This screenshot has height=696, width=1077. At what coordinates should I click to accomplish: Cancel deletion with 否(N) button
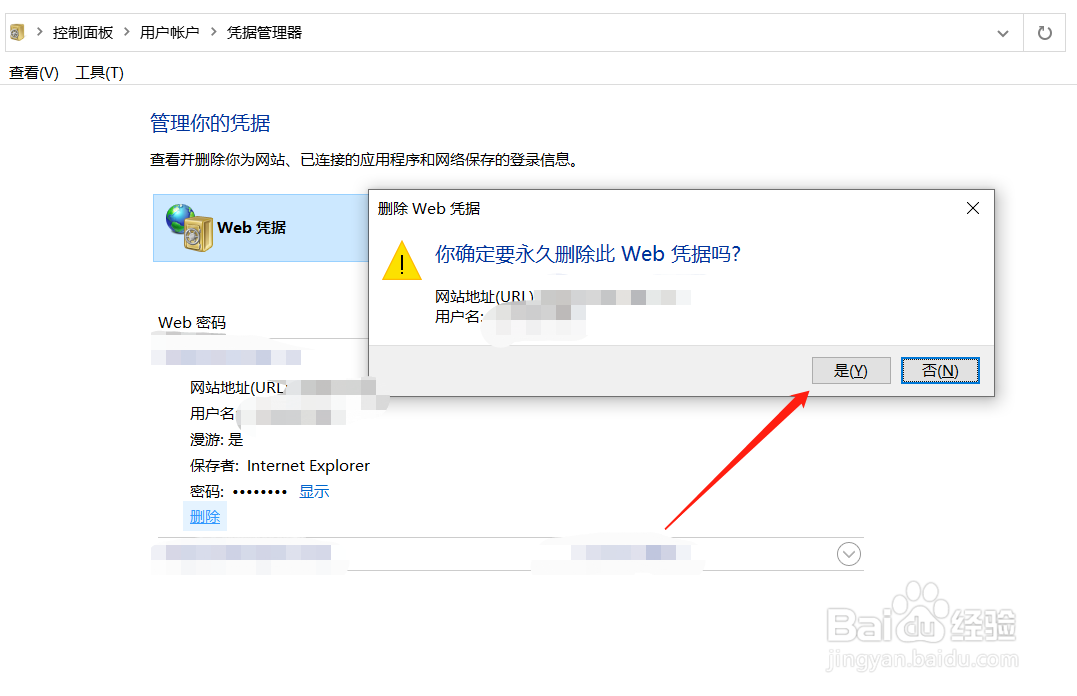[940, 370]
